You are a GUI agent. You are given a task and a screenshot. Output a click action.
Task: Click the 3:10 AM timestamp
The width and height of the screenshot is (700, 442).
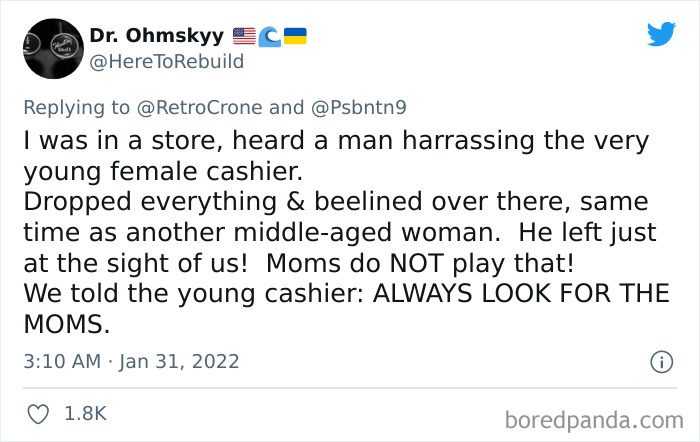pos(62,362)
